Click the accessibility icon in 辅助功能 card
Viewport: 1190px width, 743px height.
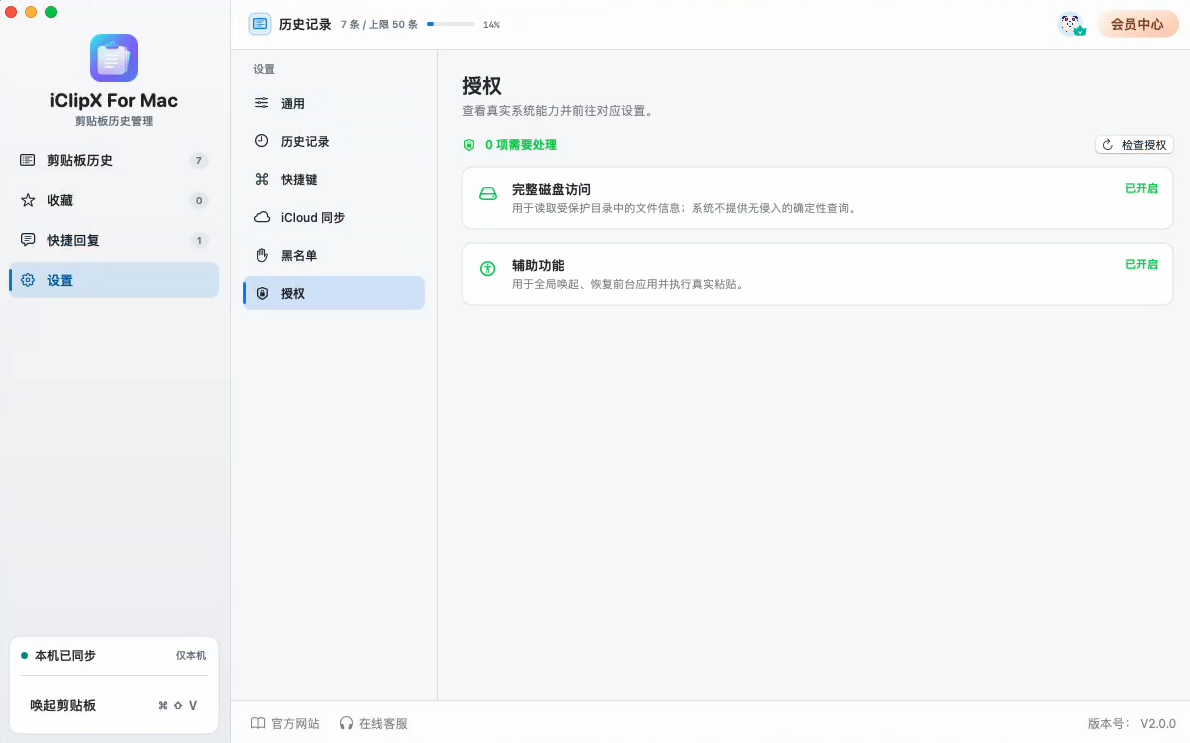point(488,268)
